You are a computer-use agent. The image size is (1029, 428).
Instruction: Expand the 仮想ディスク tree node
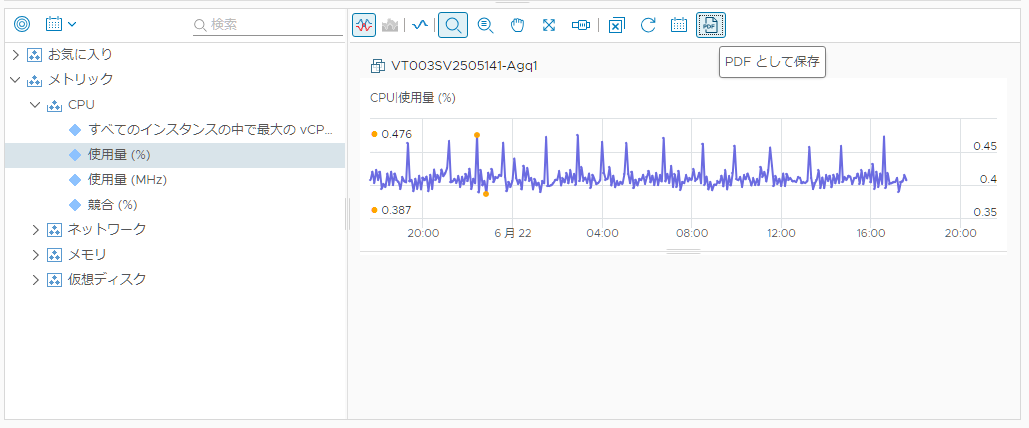coord(35,279)
